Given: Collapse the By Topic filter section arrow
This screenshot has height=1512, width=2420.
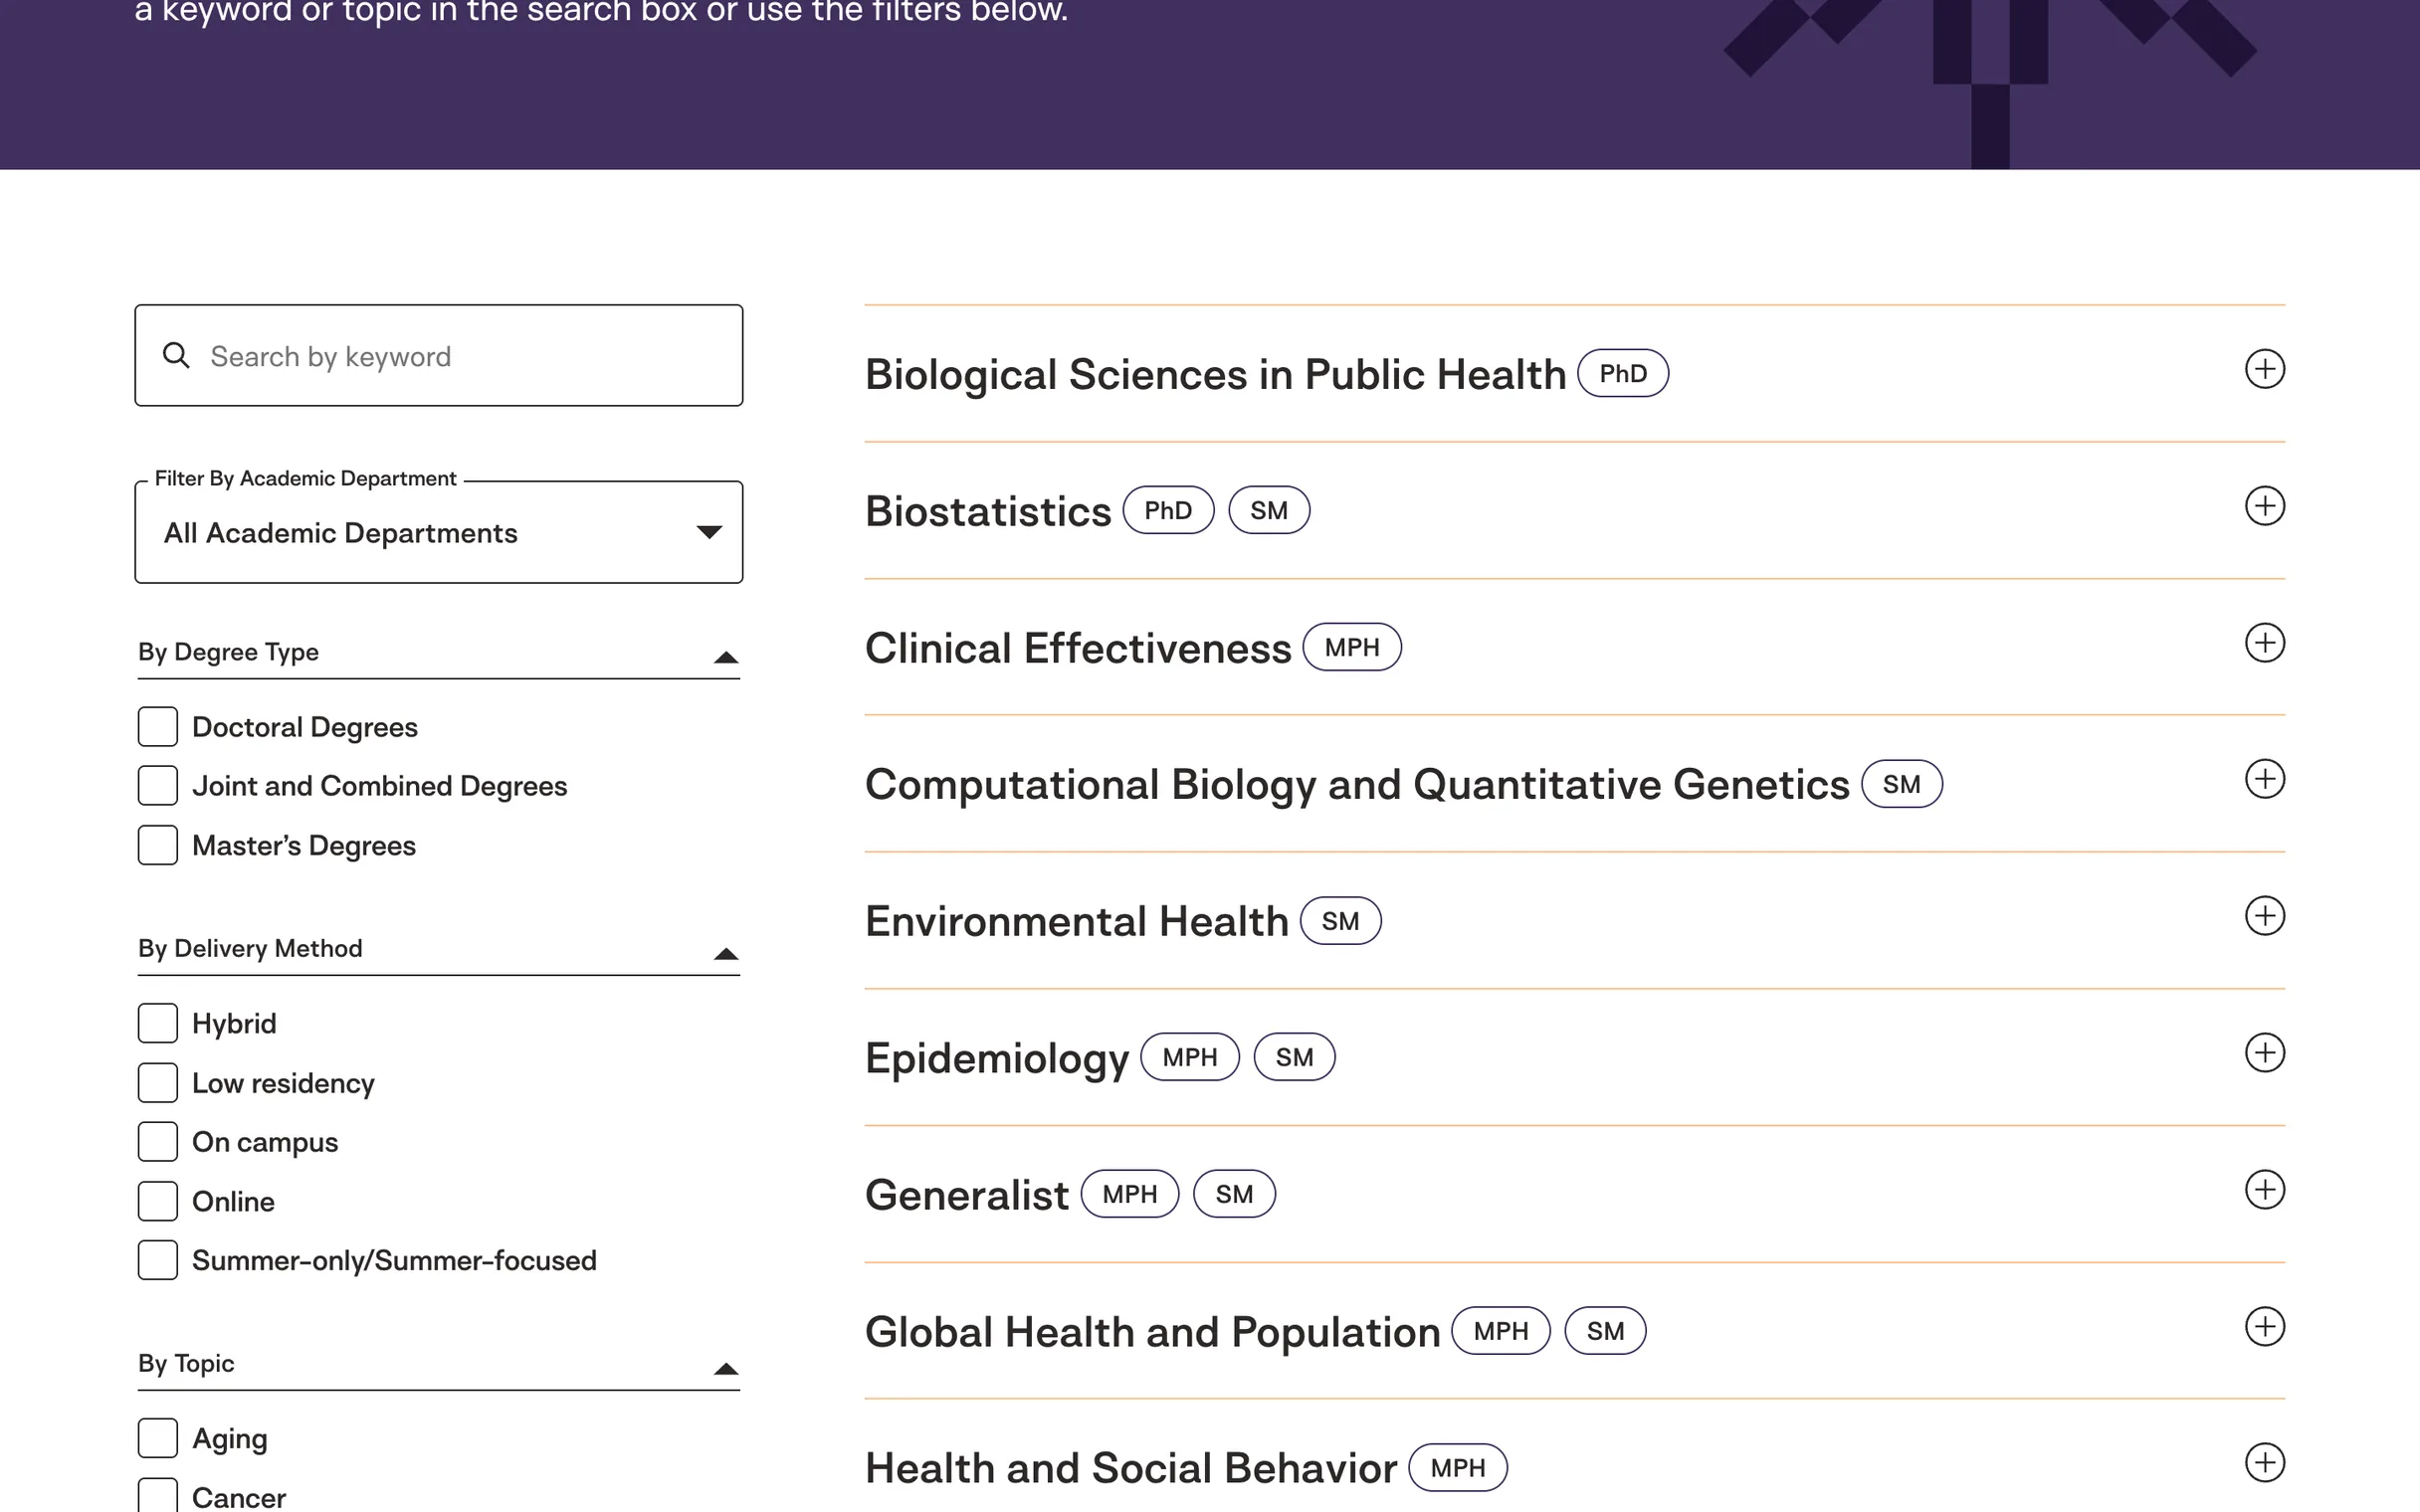Looking at the screenshot, I should [726, 1369].
